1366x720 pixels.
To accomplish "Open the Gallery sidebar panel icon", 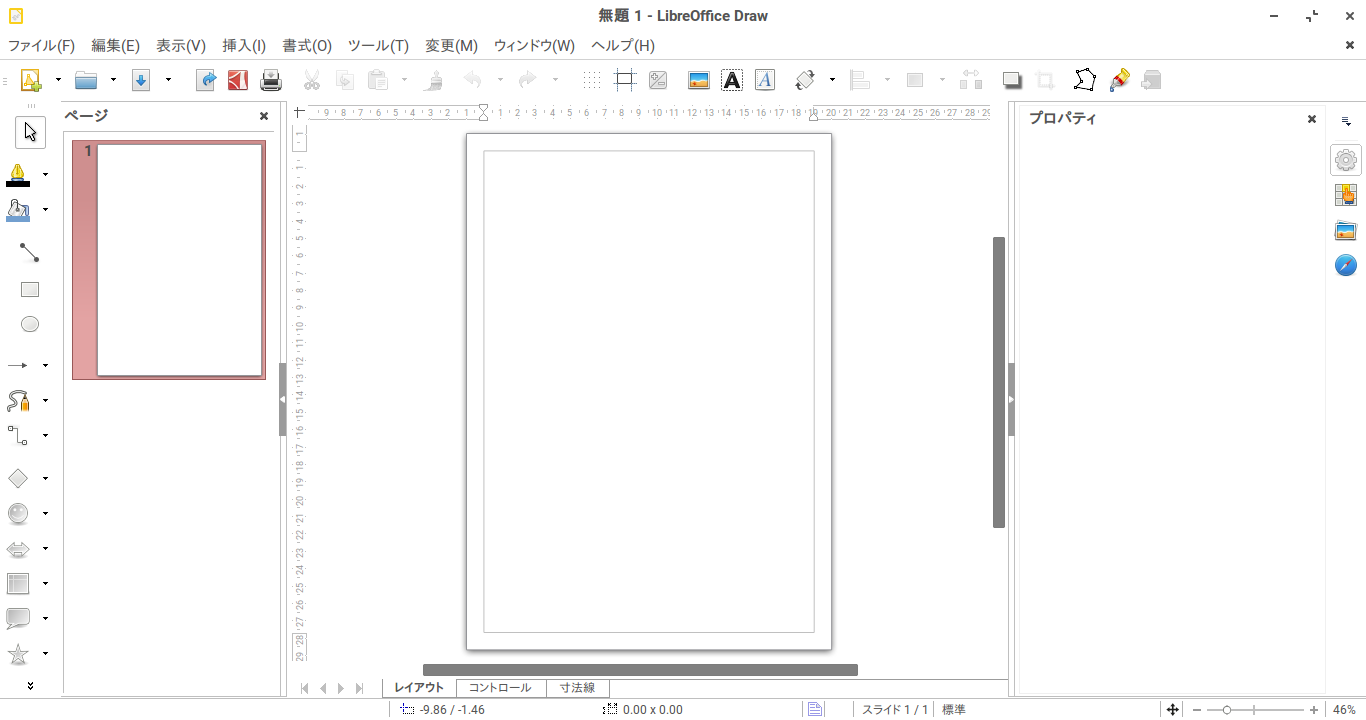I will [x=1346, y=231].
